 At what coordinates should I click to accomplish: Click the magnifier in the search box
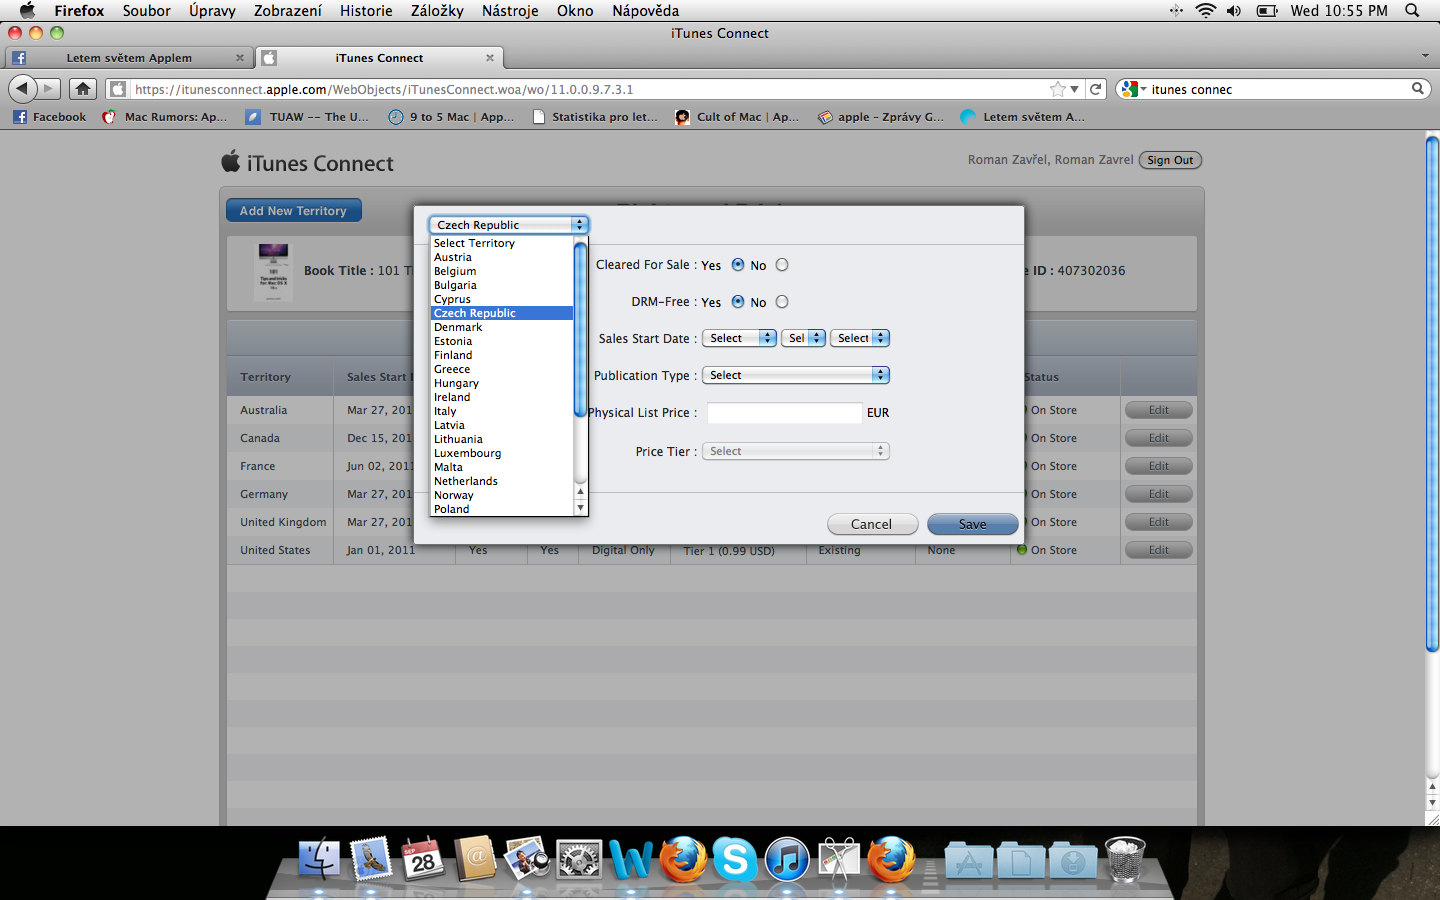point(1418,89)
